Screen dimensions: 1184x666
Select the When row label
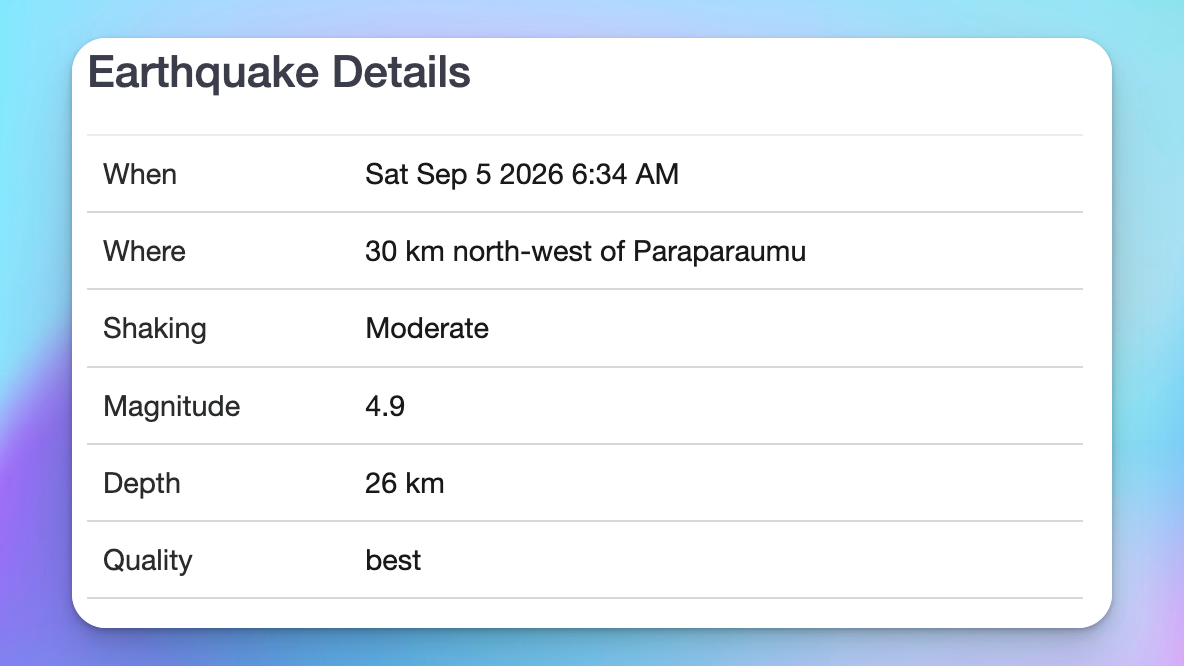coord(140,174)
